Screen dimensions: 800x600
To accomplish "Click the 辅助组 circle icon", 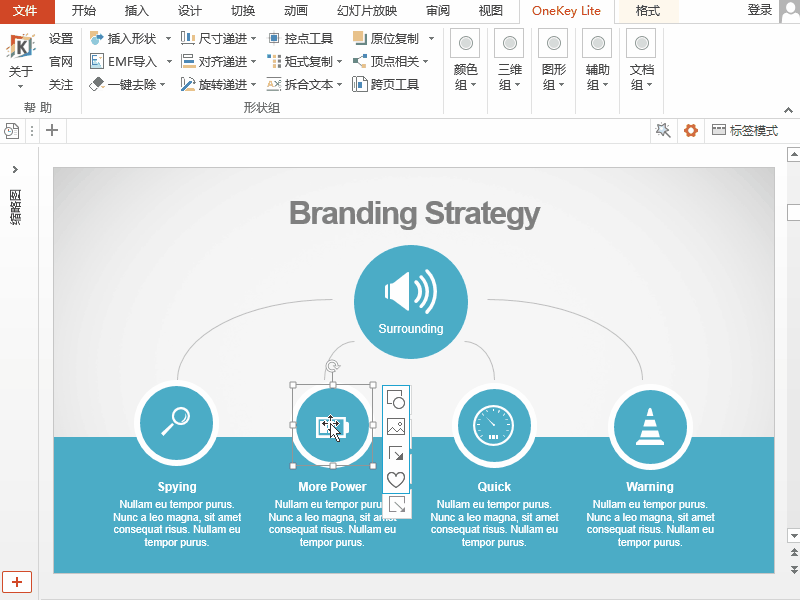I will (597, 43).
